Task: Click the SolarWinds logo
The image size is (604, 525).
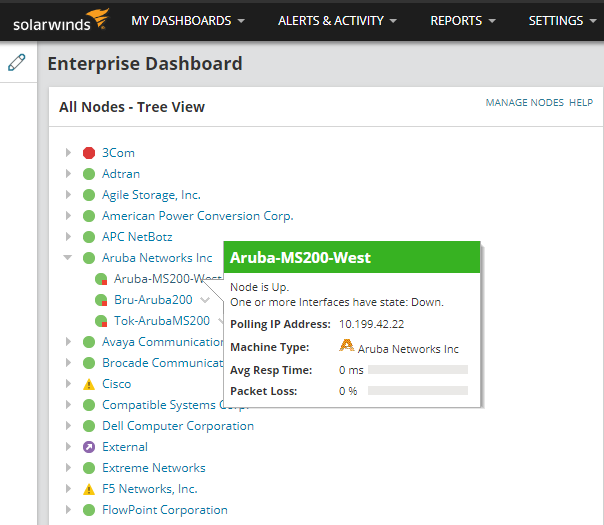Action: point(61,20)
